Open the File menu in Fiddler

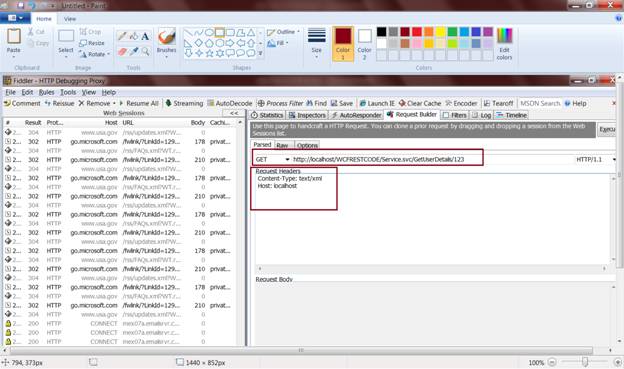click(x=10, y=92)
